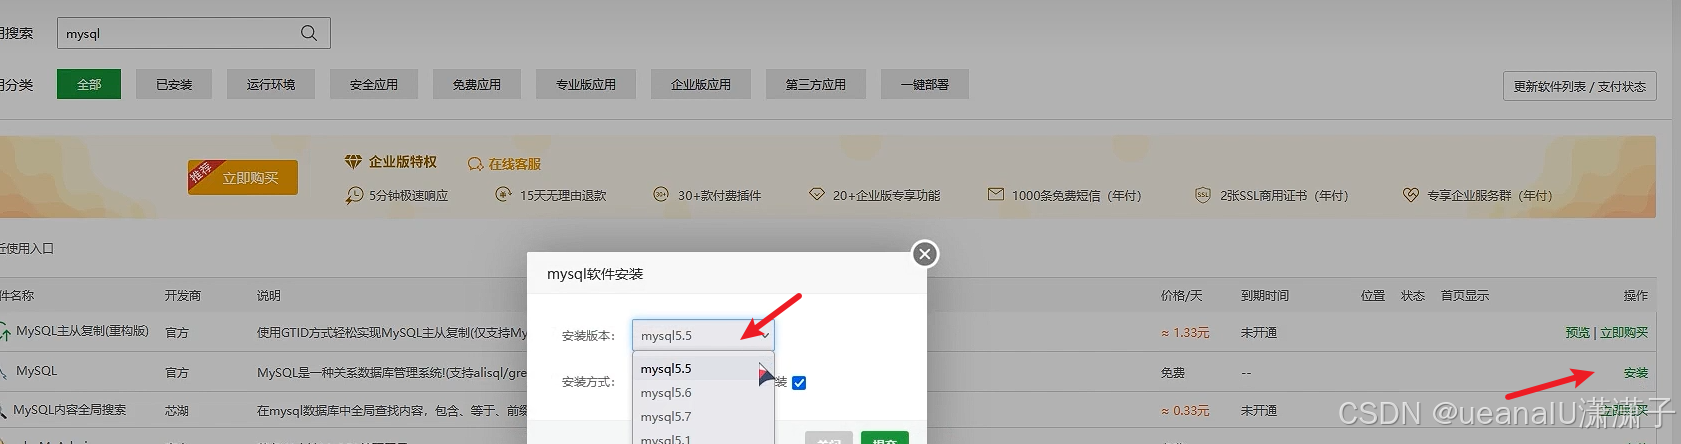Click 安装 link in MySQL row
This screenshot has width=1681, height=444.
click(x=1636, y=372)
